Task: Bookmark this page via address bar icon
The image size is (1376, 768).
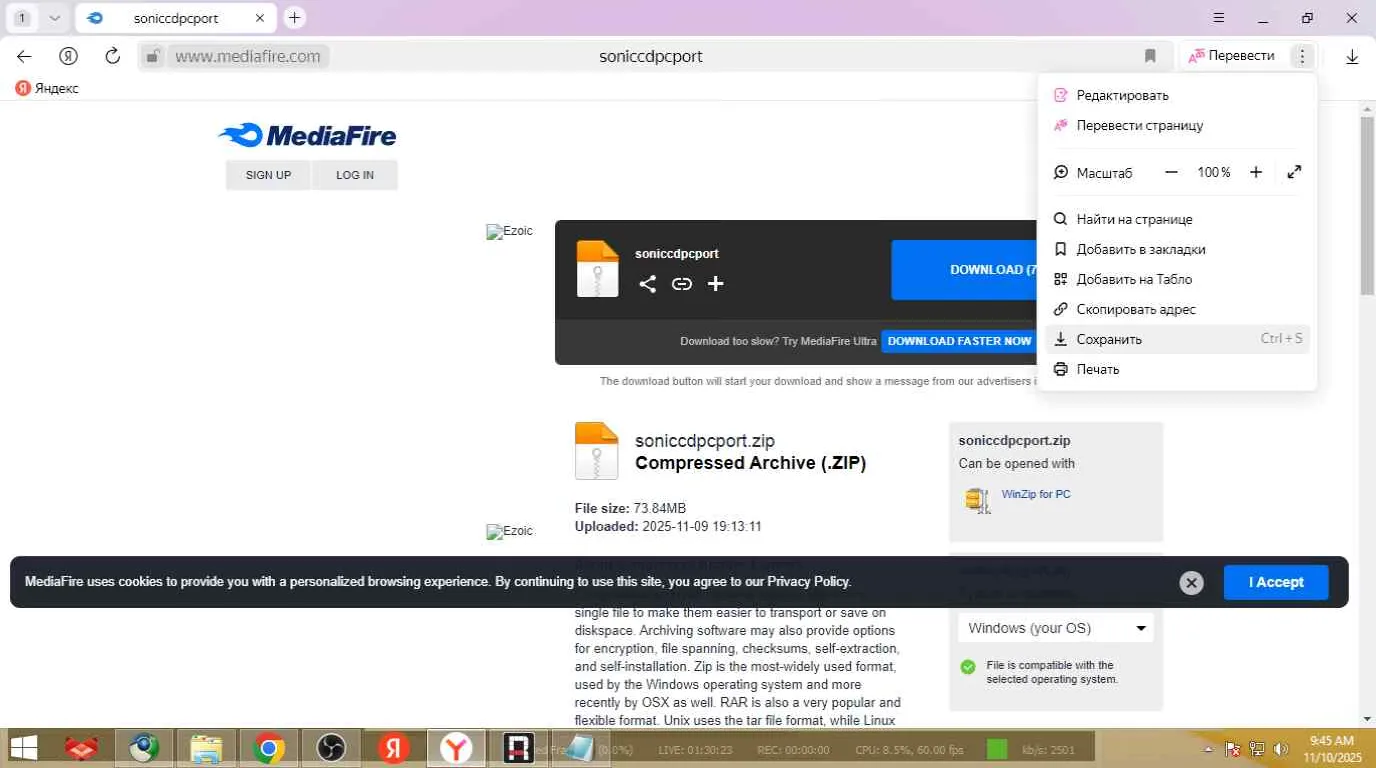Action: [1150, 56]
